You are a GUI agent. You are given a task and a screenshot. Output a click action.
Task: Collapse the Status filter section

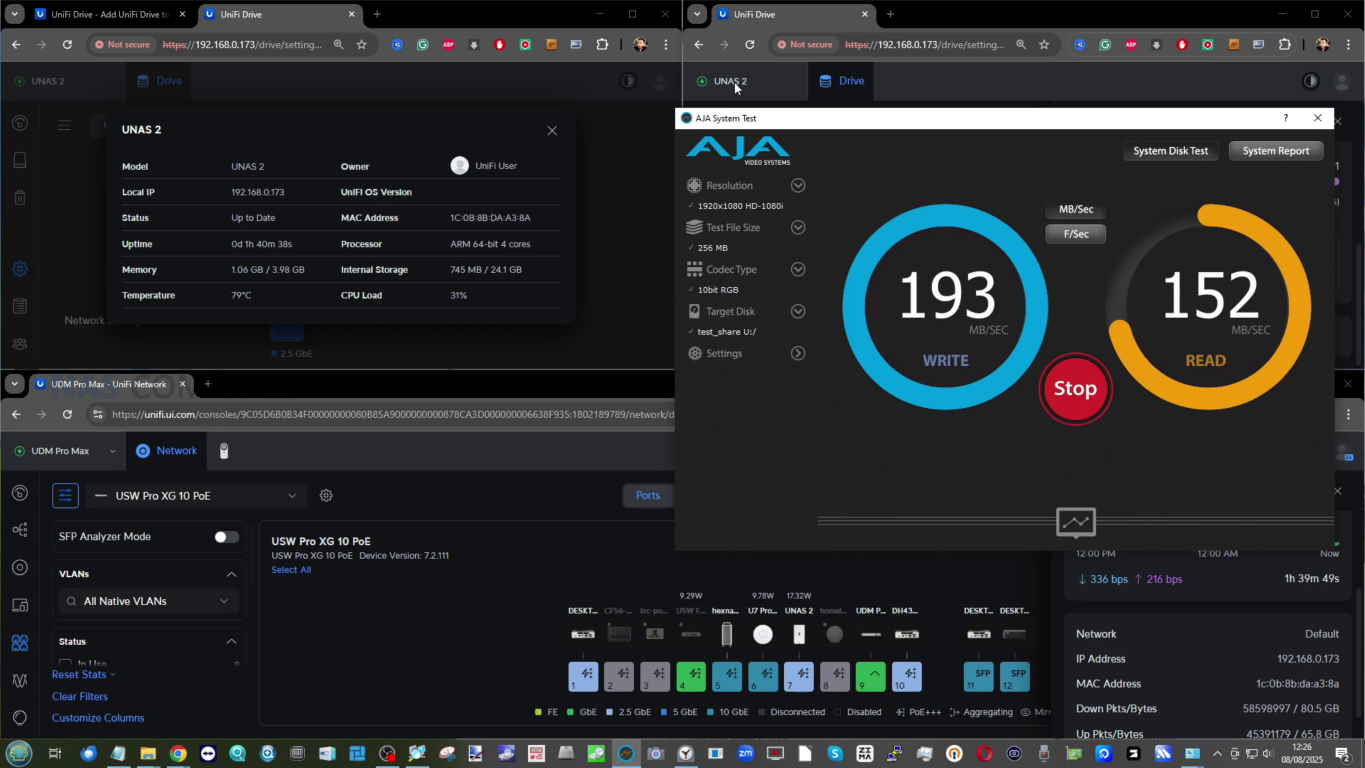[x=231, y=641]
